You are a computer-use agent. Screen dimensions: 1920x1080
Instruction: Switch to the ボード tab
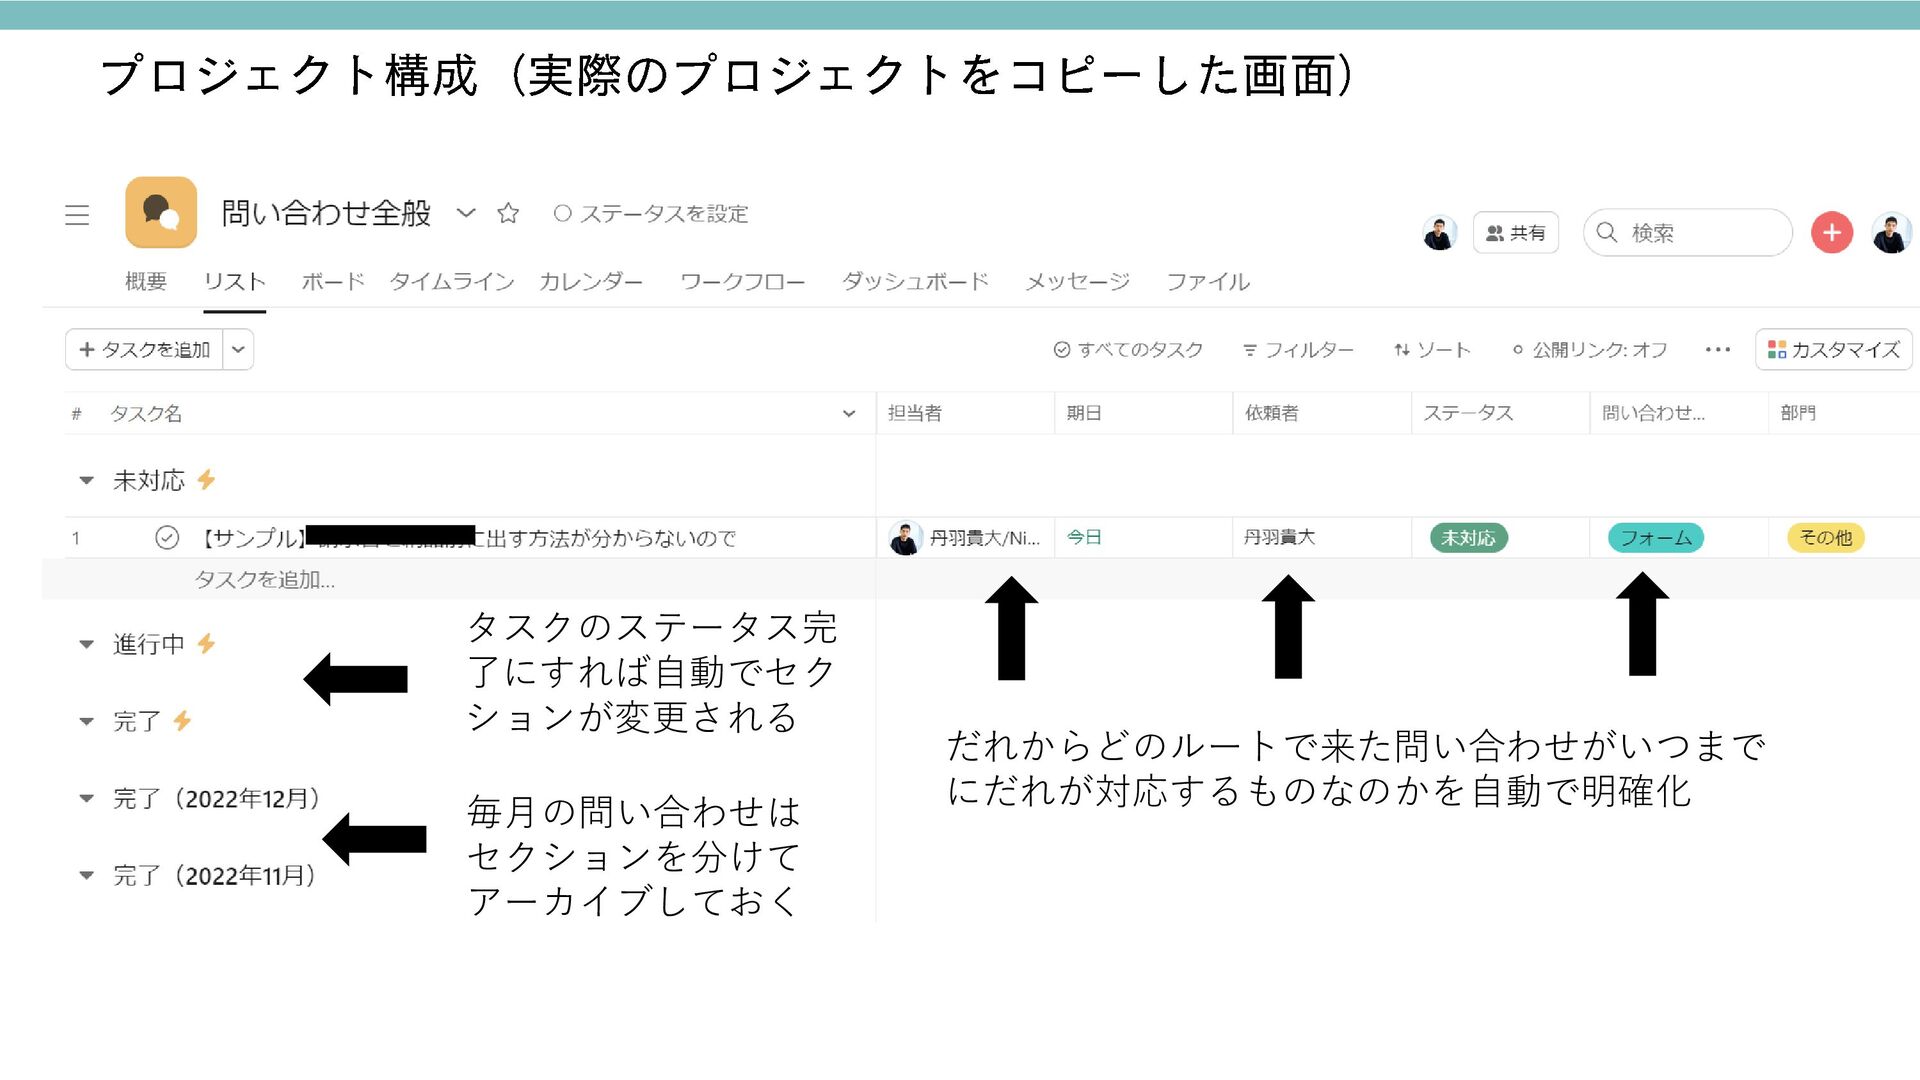[x=332, y=282]
